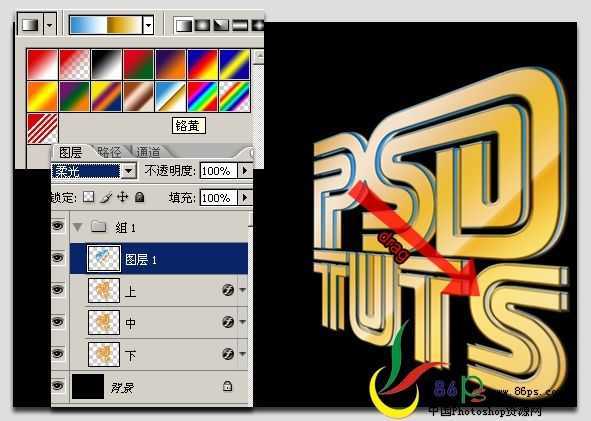The image size is (591, 421).
Task: Click the 中 layer effects fx icon
Action: 228,322
